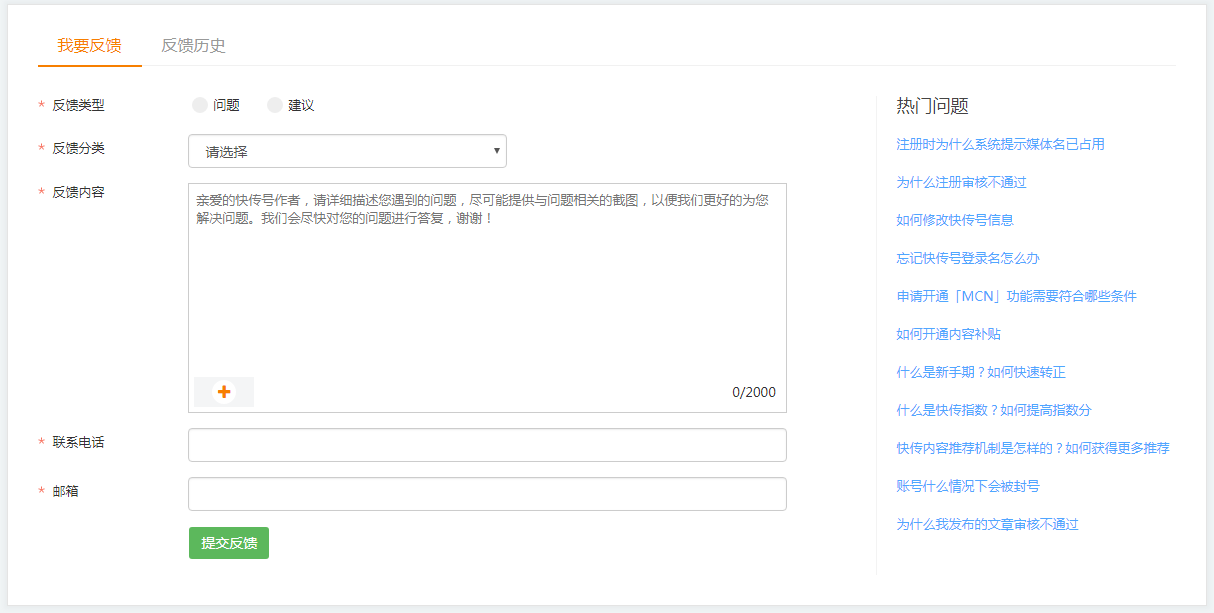The width and height of the screenshot is (1214, 613).
Task: Focus the 邮箱 input field
Action: pyautogui.click(x=487, y=494)
